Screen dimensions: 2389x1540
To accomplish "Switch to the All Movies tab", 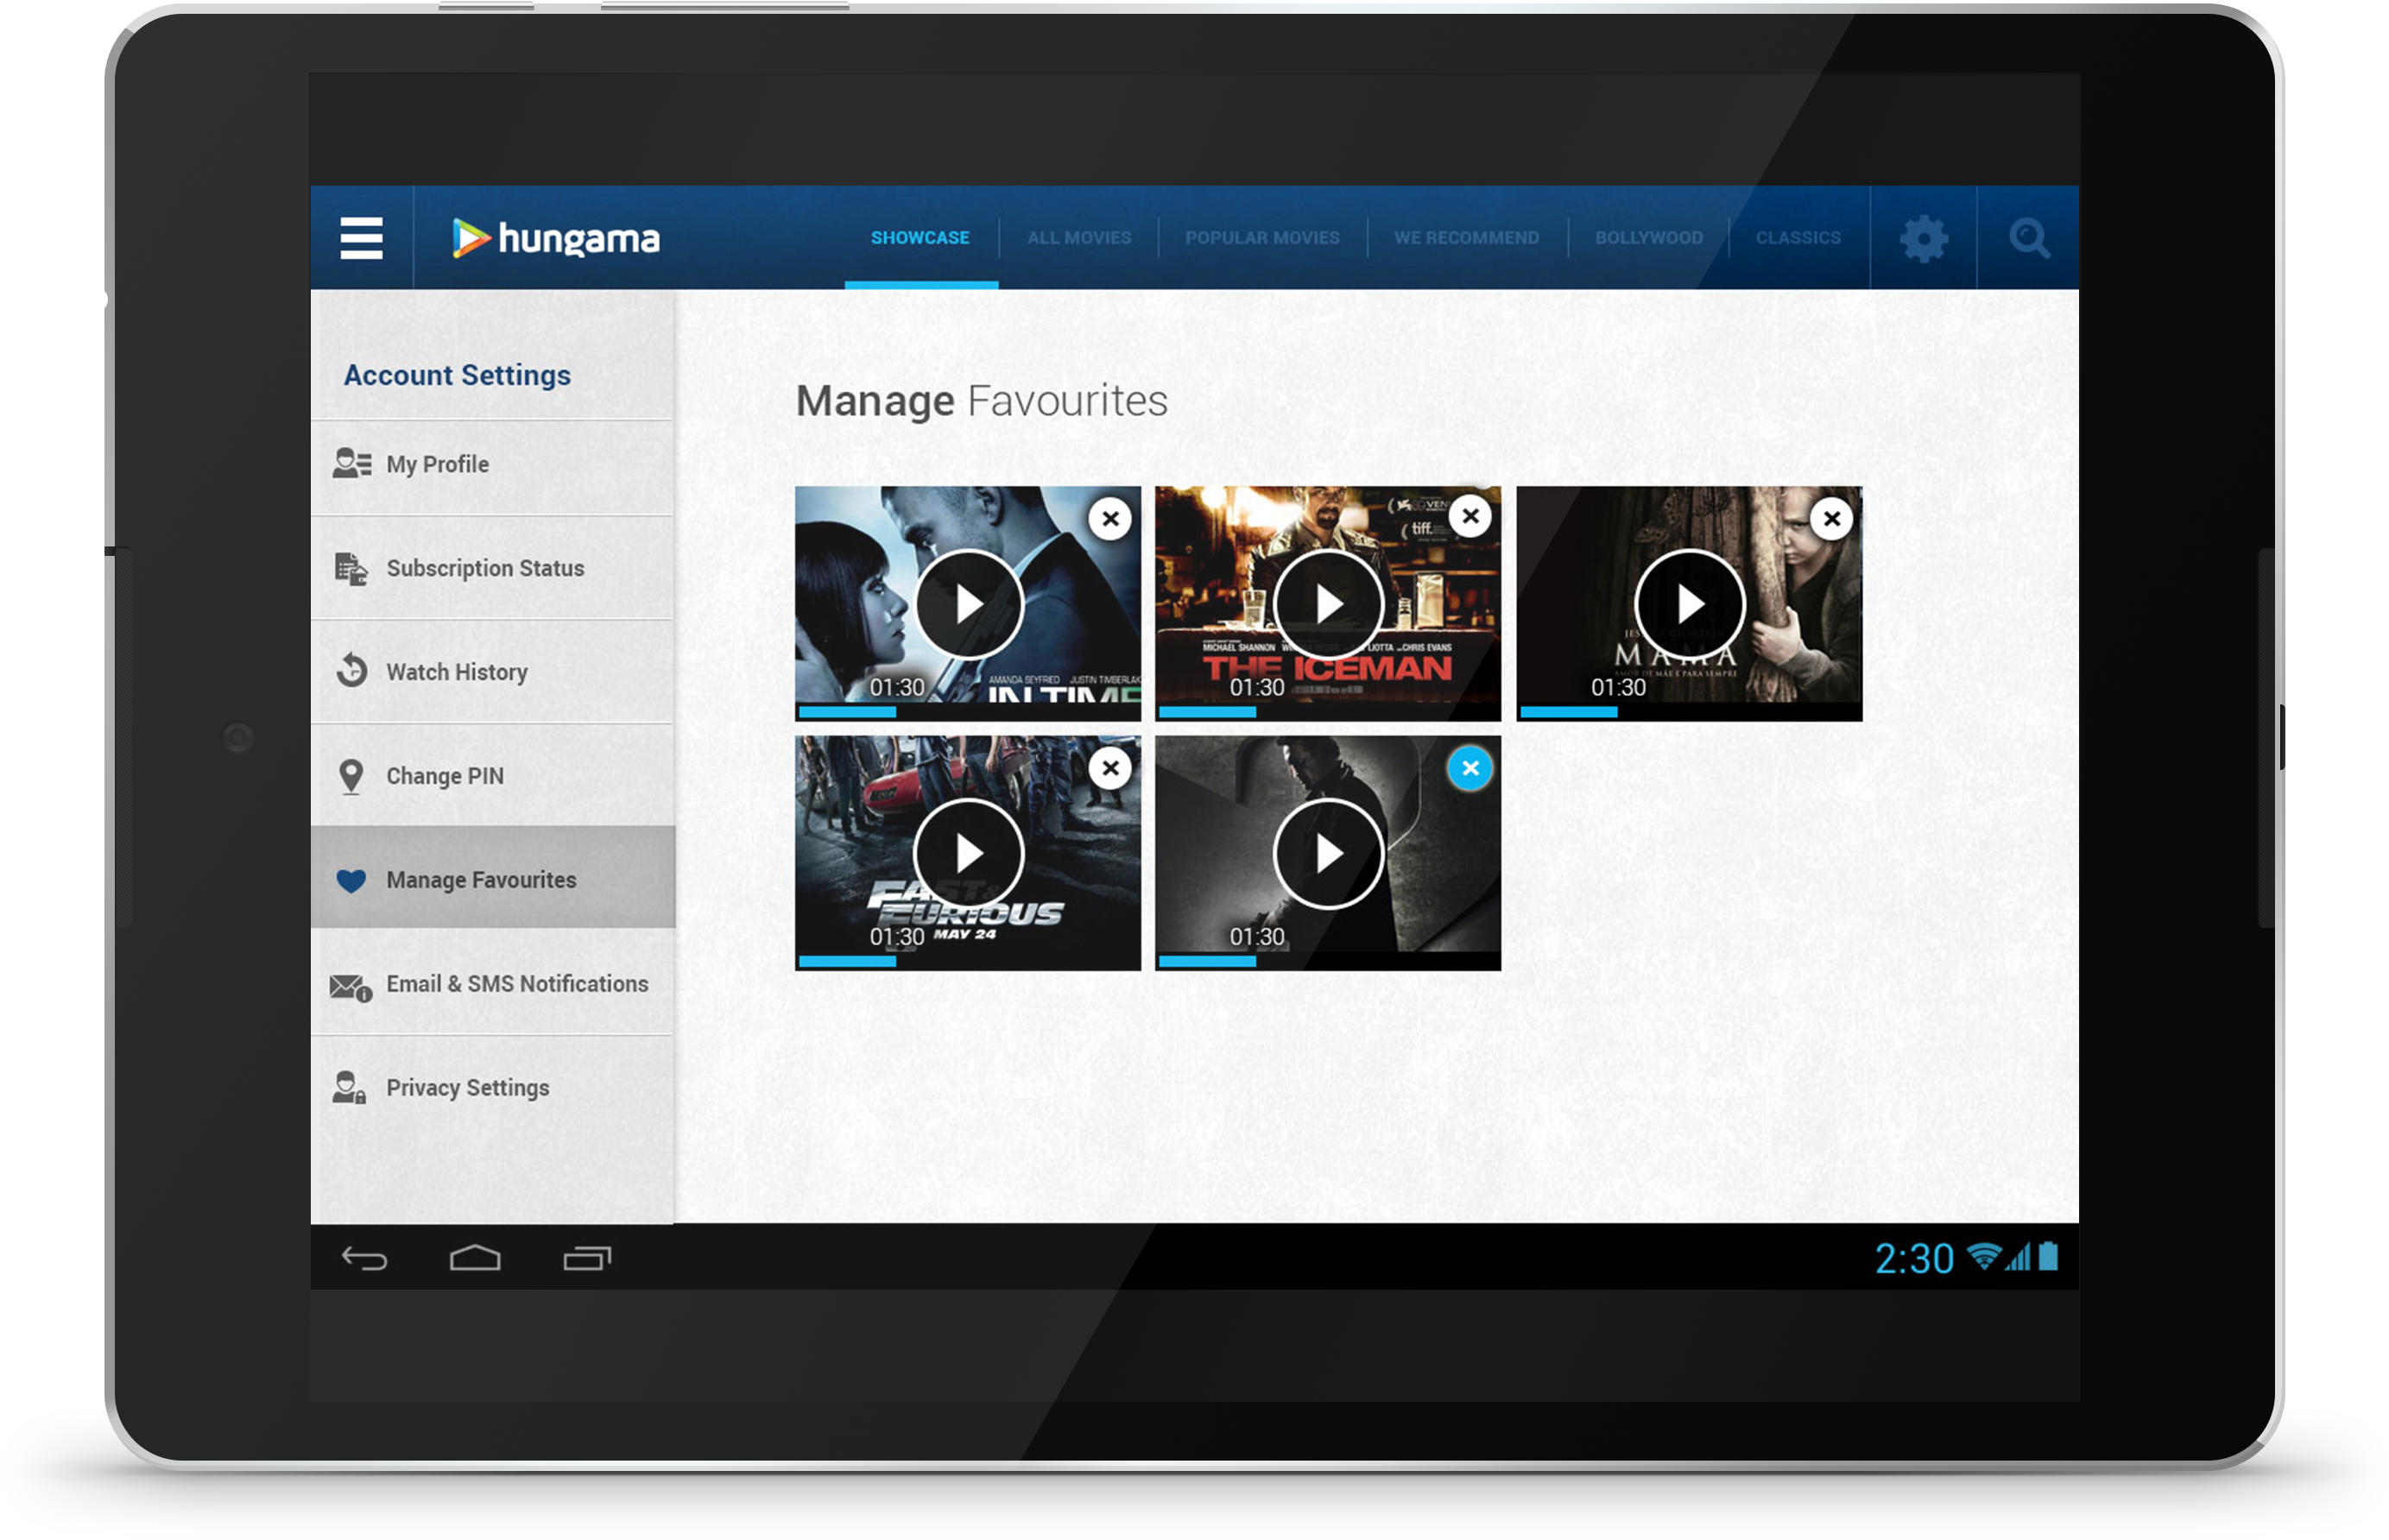I will (1079, 238).
